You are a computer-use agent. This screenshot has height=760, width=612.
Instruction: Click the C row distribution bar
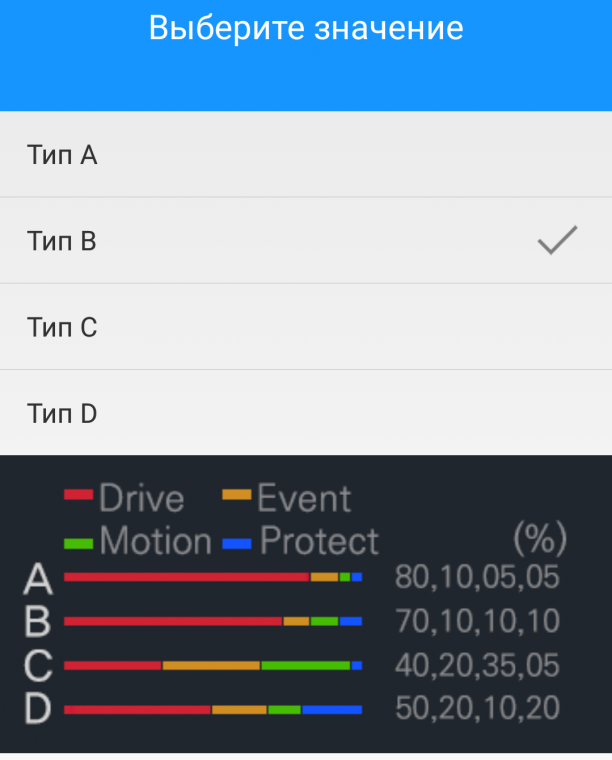click(213, 665)
